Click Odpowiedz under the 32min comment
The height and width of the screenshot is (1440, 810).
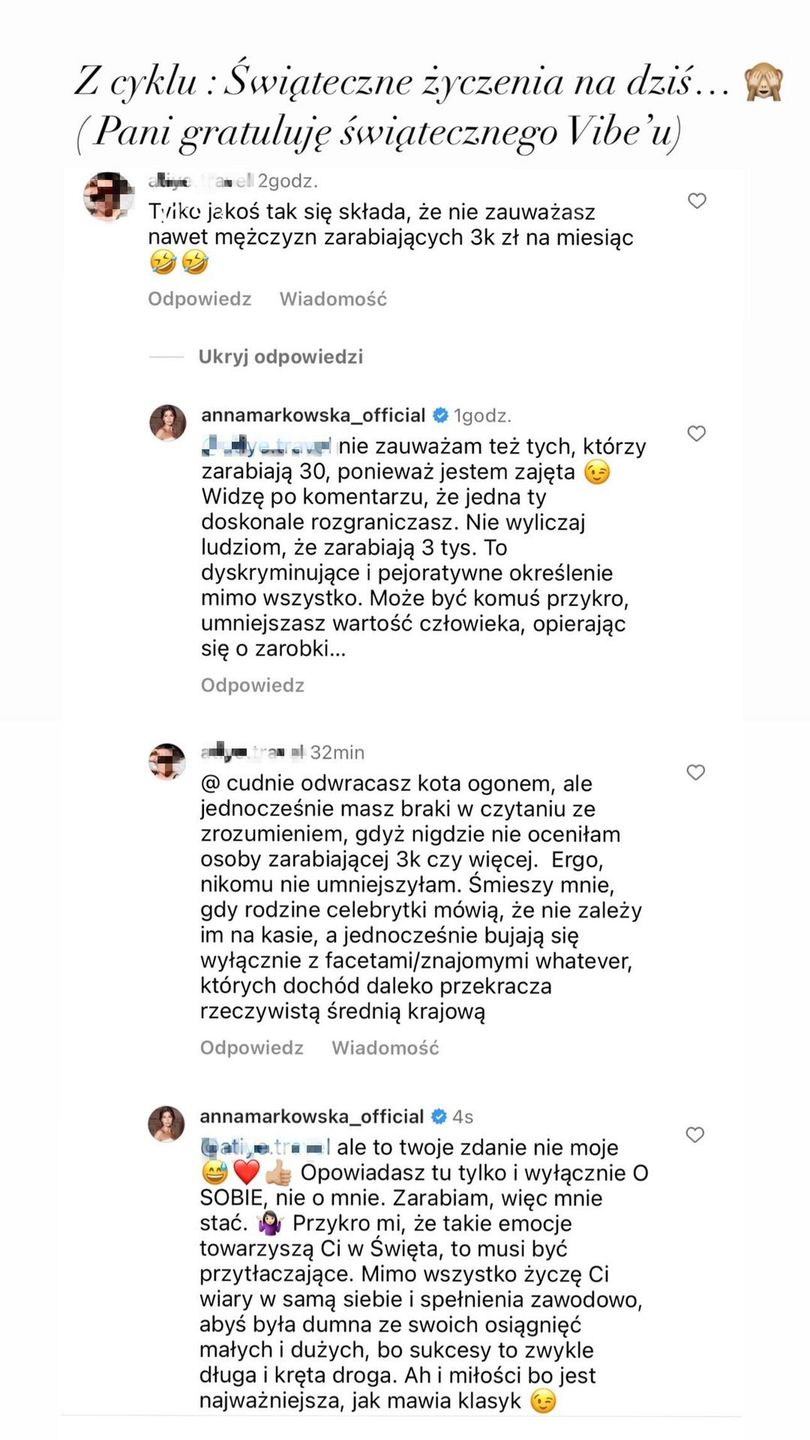tap(252, 1048)
